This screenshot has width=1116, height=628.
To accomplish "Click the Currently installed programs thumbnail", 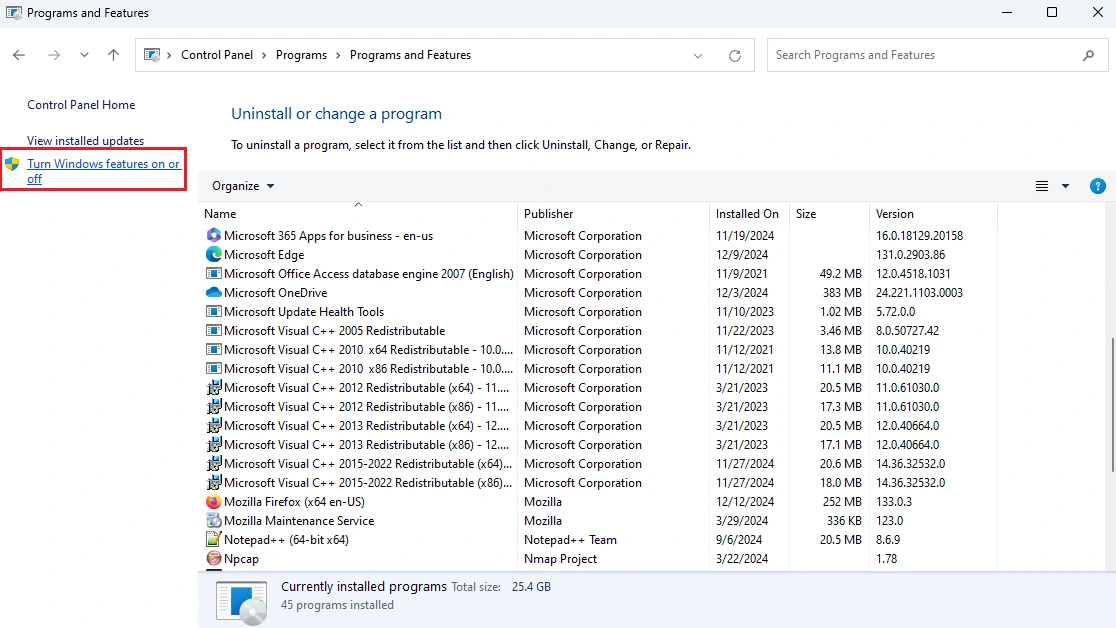I will click(242, 602).
